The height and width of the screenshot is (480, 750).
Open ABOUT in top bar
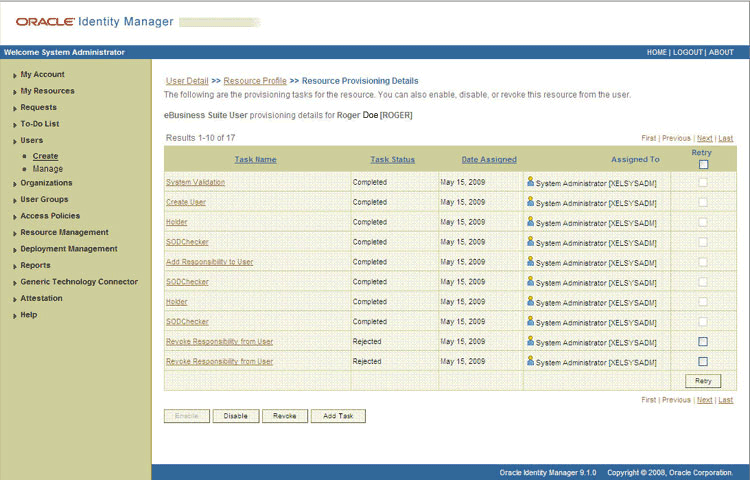[x=721, y=52]
